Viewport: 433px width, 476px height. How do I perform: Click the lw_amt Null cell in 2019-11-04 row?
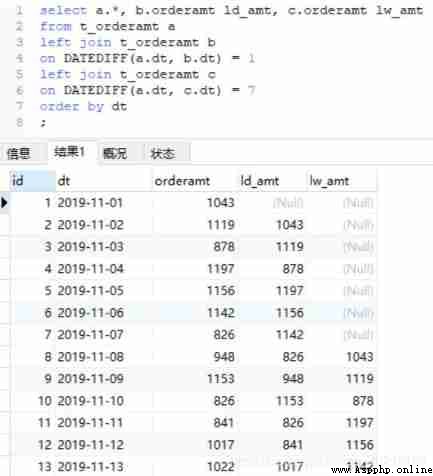point(358,269)
